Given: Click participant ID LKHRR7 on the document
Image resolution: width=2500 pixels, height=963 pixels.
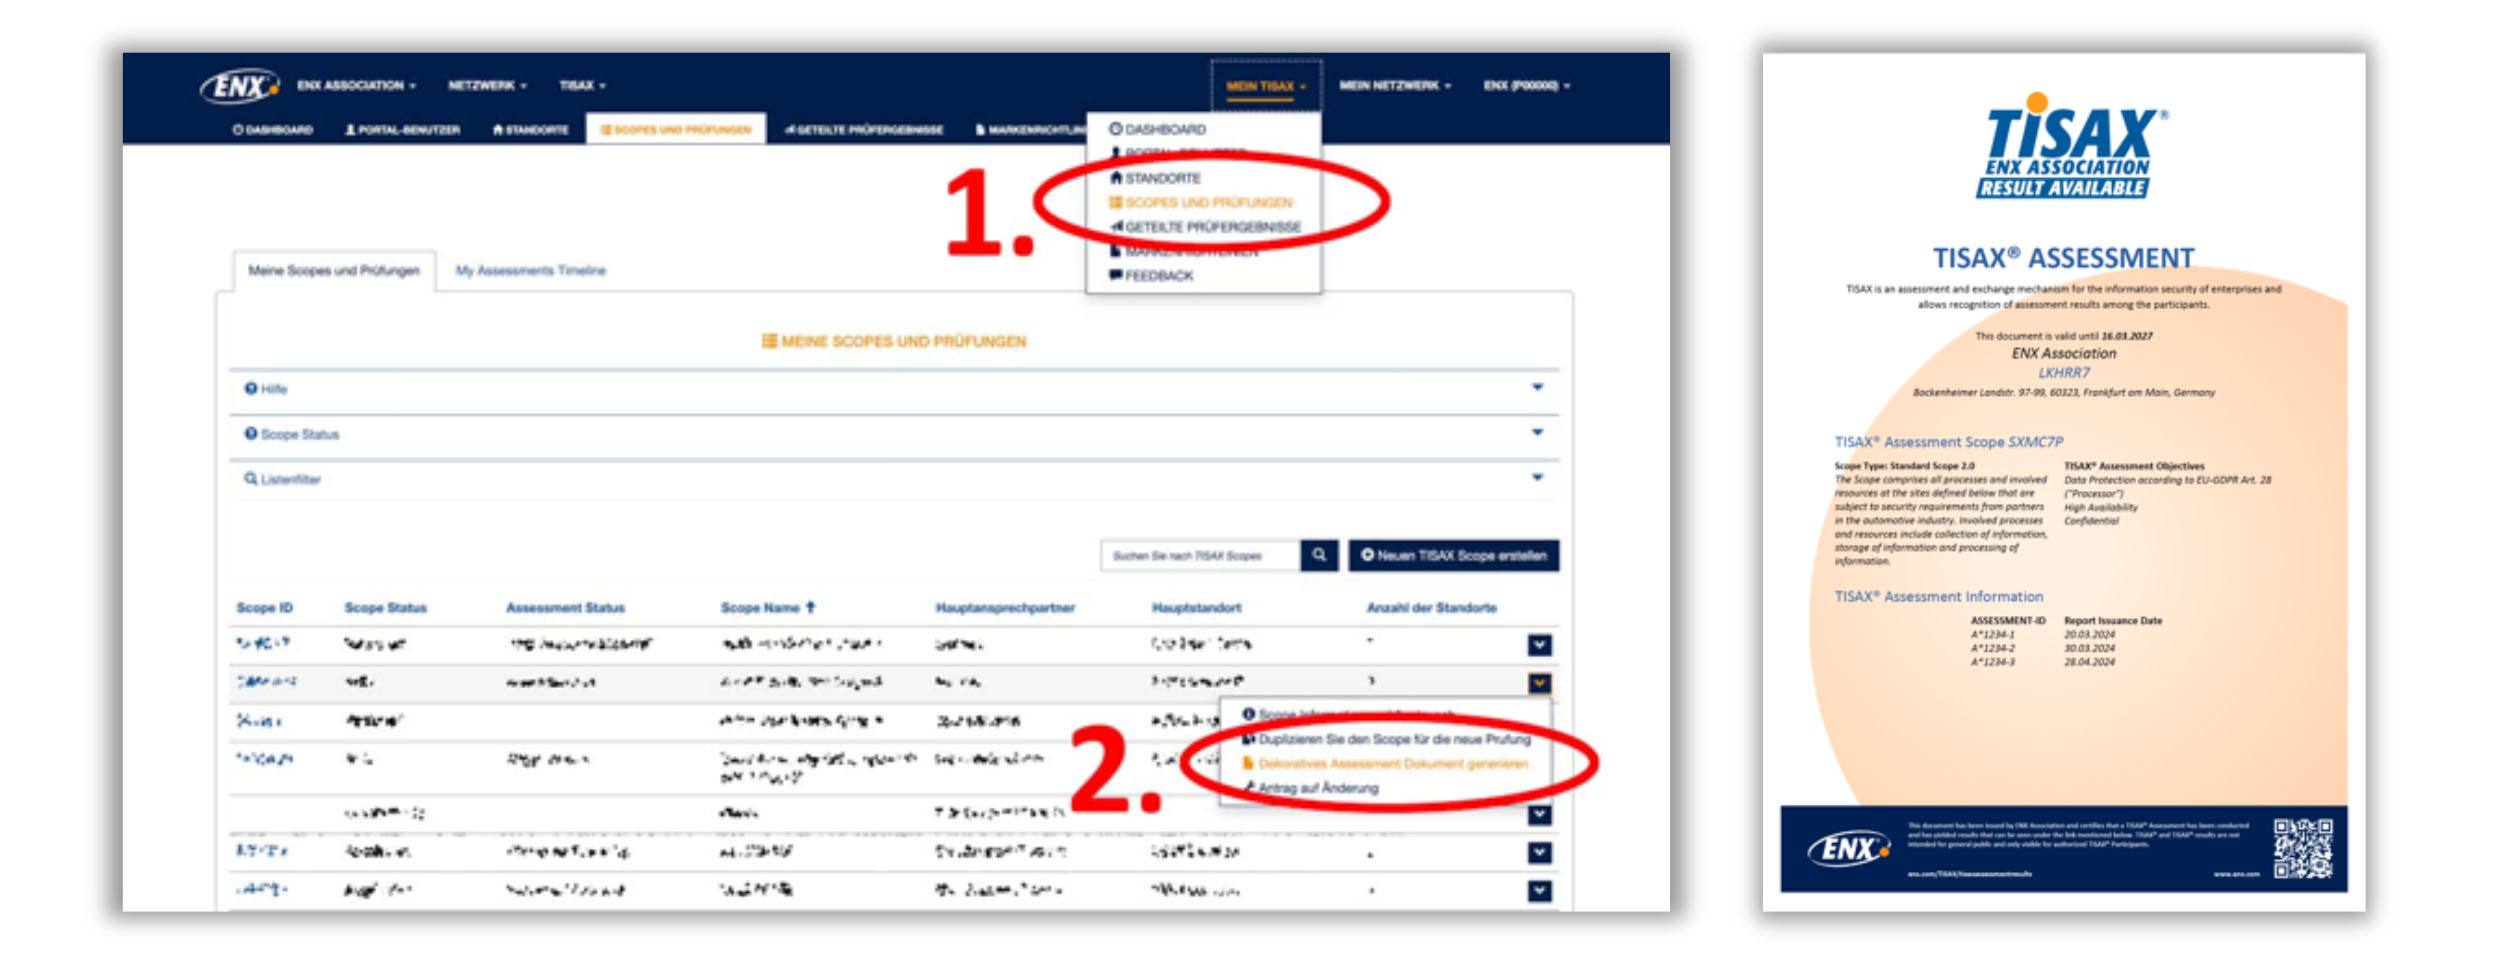Looking at the screenshot, I should [x=2064, y=373].
